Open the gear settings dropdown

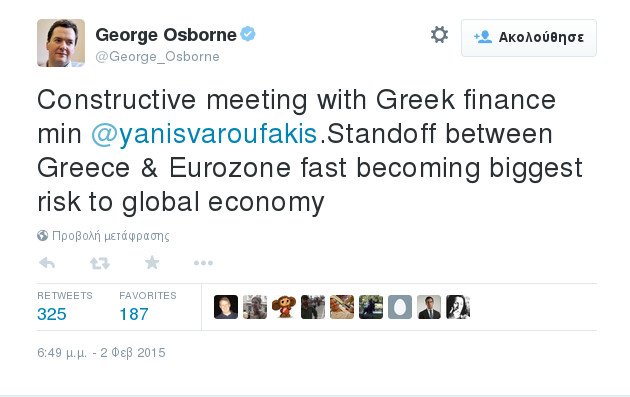[439, 35]
